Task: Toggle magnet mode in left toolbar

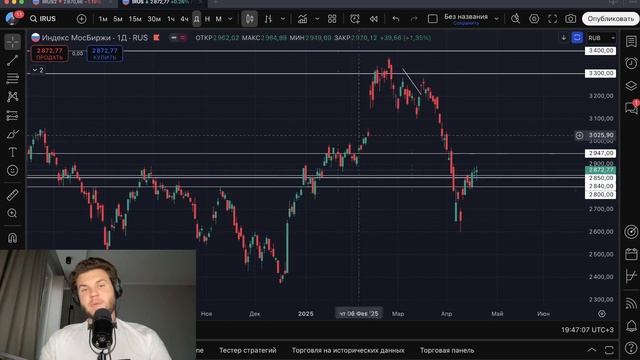Action: [13, 238]
